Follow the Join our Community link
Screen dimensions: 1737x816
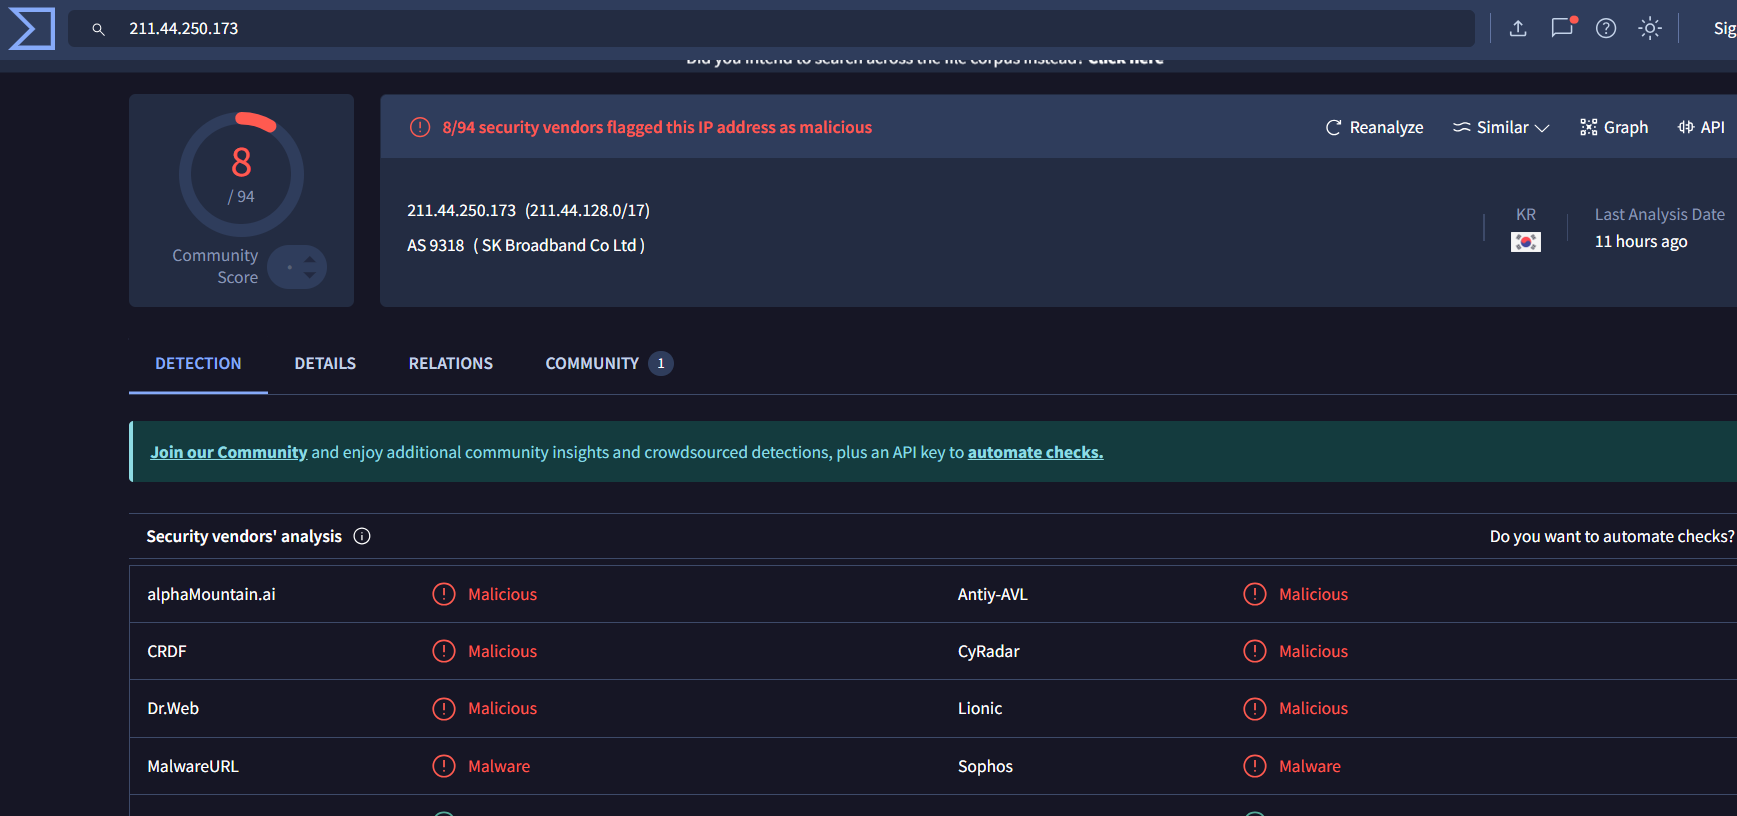(229, 452)
